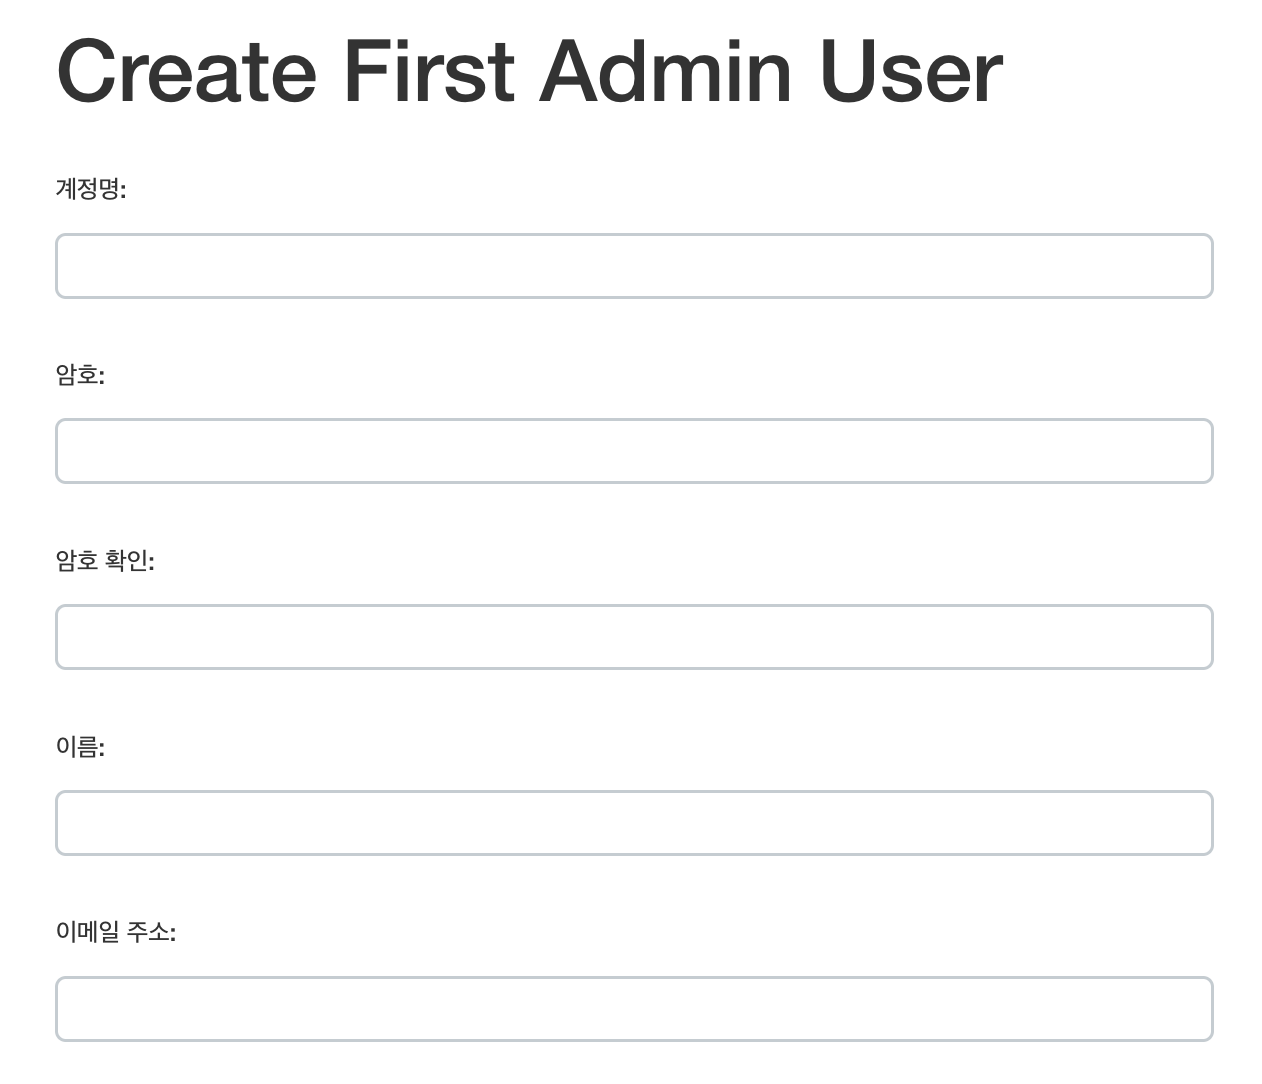
Task: Click the word Create in the page title
Action: click(x=187, y=71)
